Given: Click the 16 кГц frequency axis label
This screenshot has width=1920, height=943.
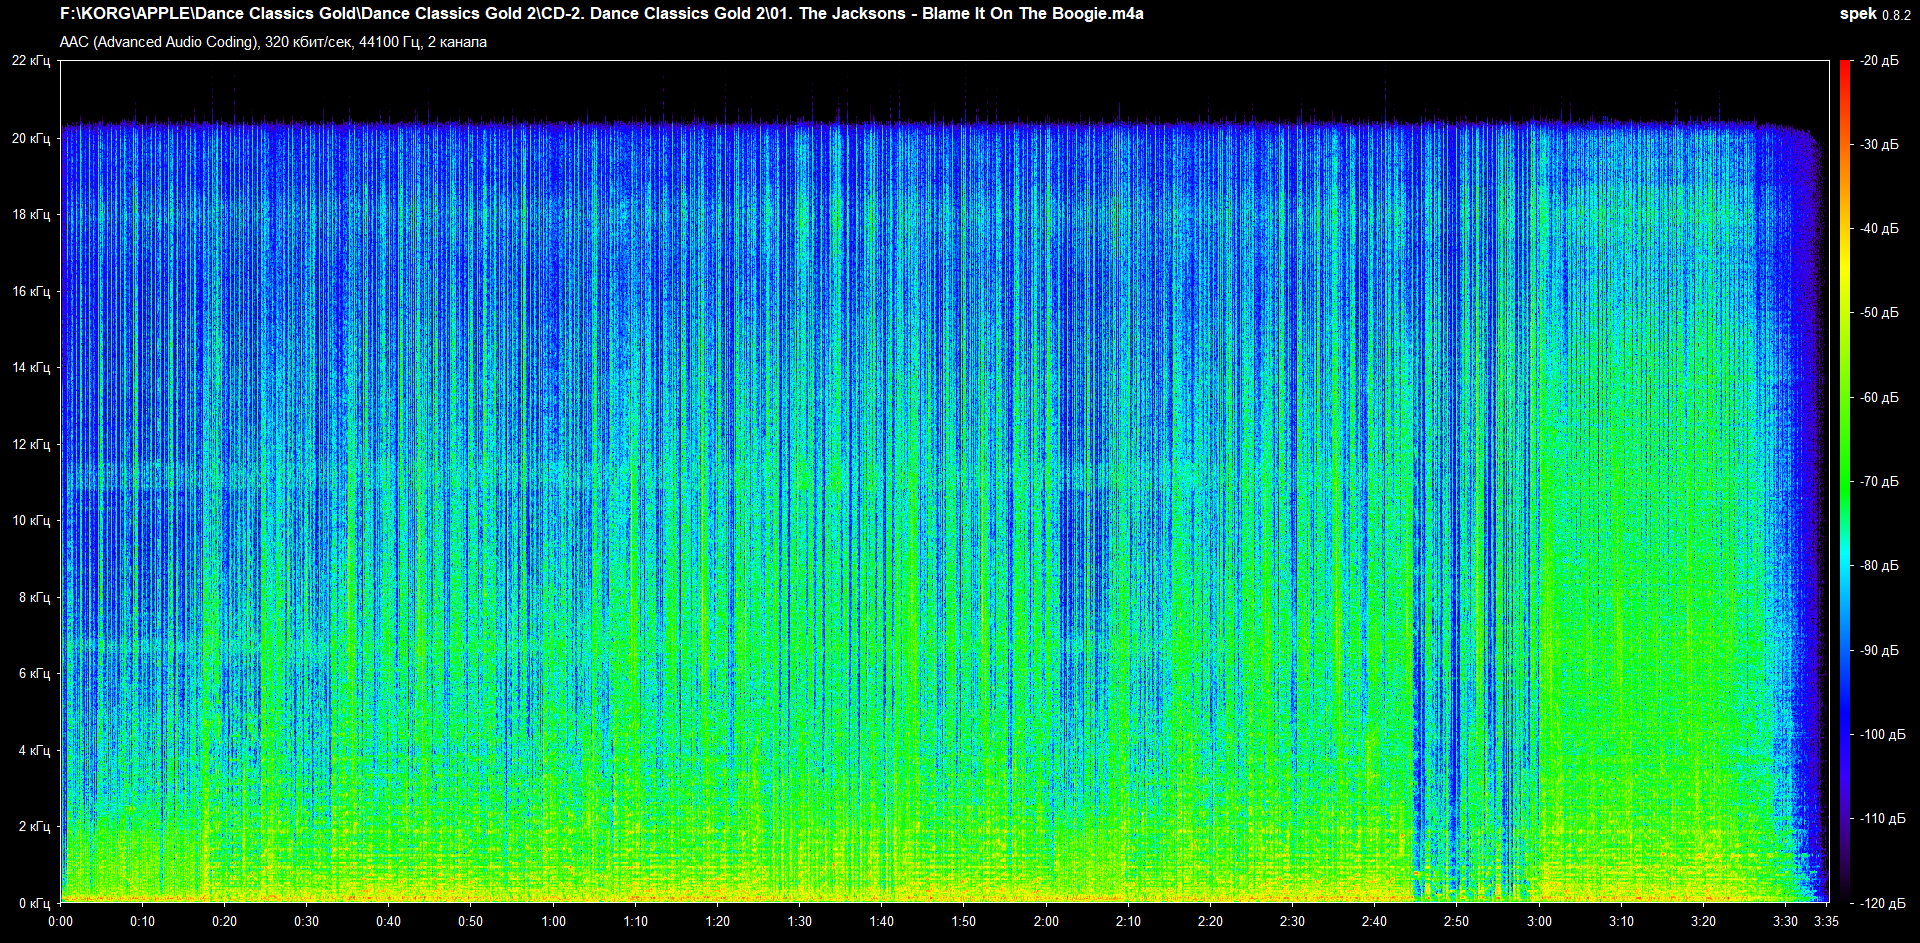Looking at the screenshot, I should pyautogui.click(x=31, y=291).
